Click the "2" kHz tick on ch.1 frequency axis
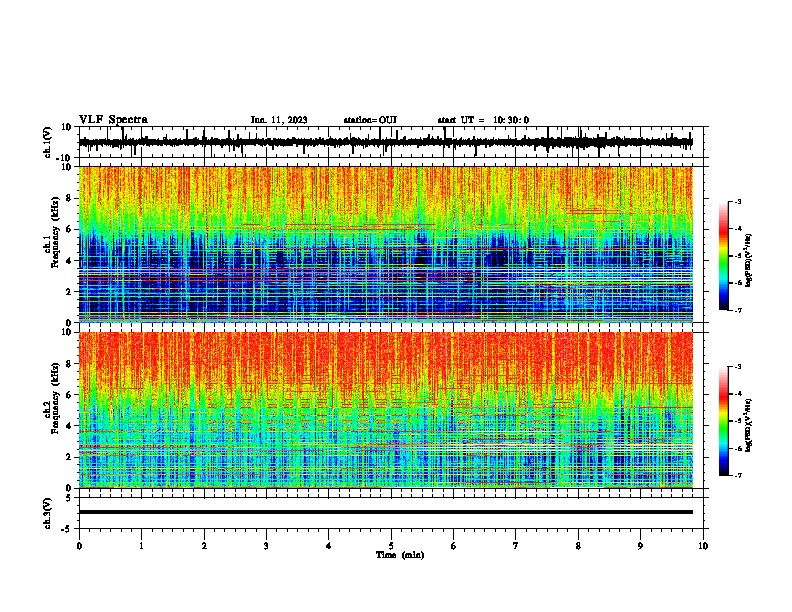Viewport: 792px width, 612px height. click(x=70, y=292)
